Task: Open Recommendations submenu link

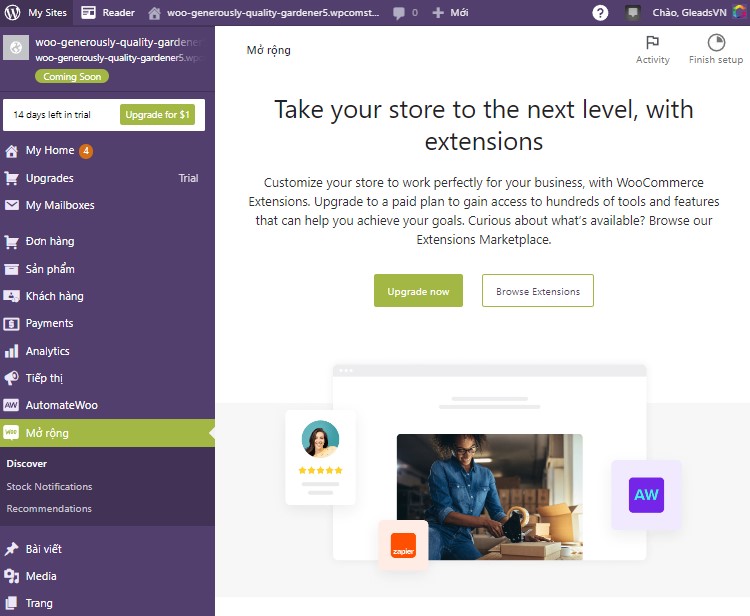Action: click(49, 509)
